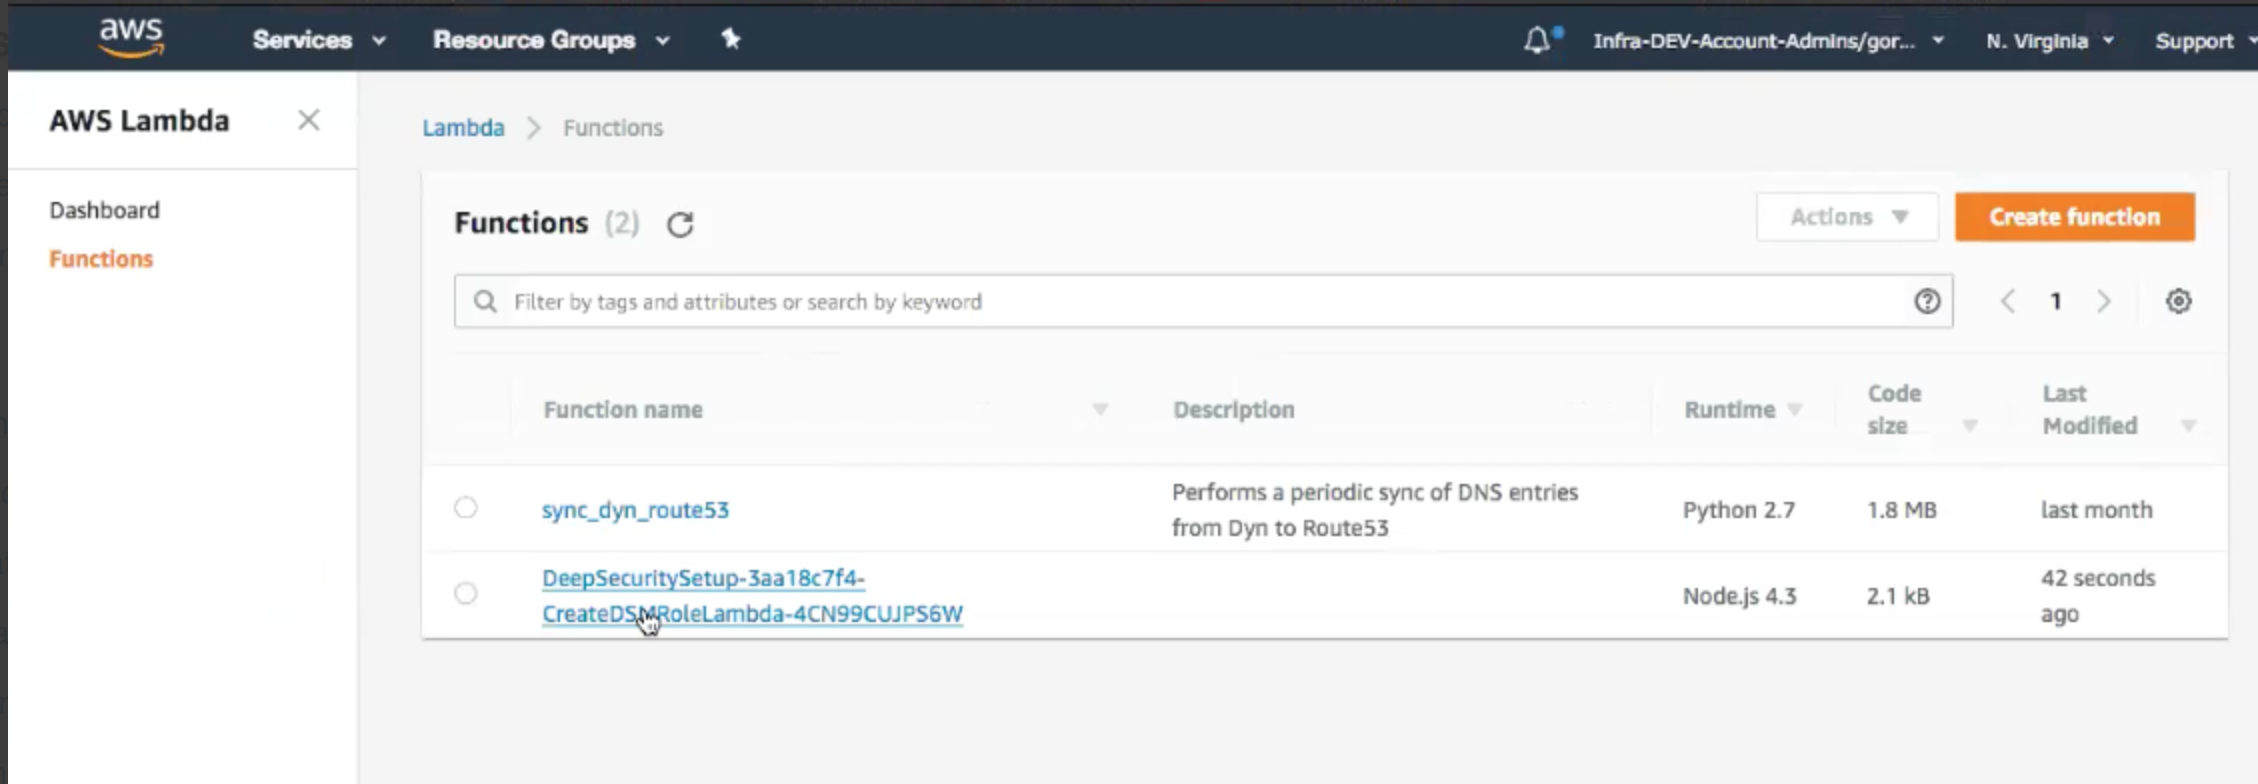Open the notifications bell icon

(x=1537, y=40)
